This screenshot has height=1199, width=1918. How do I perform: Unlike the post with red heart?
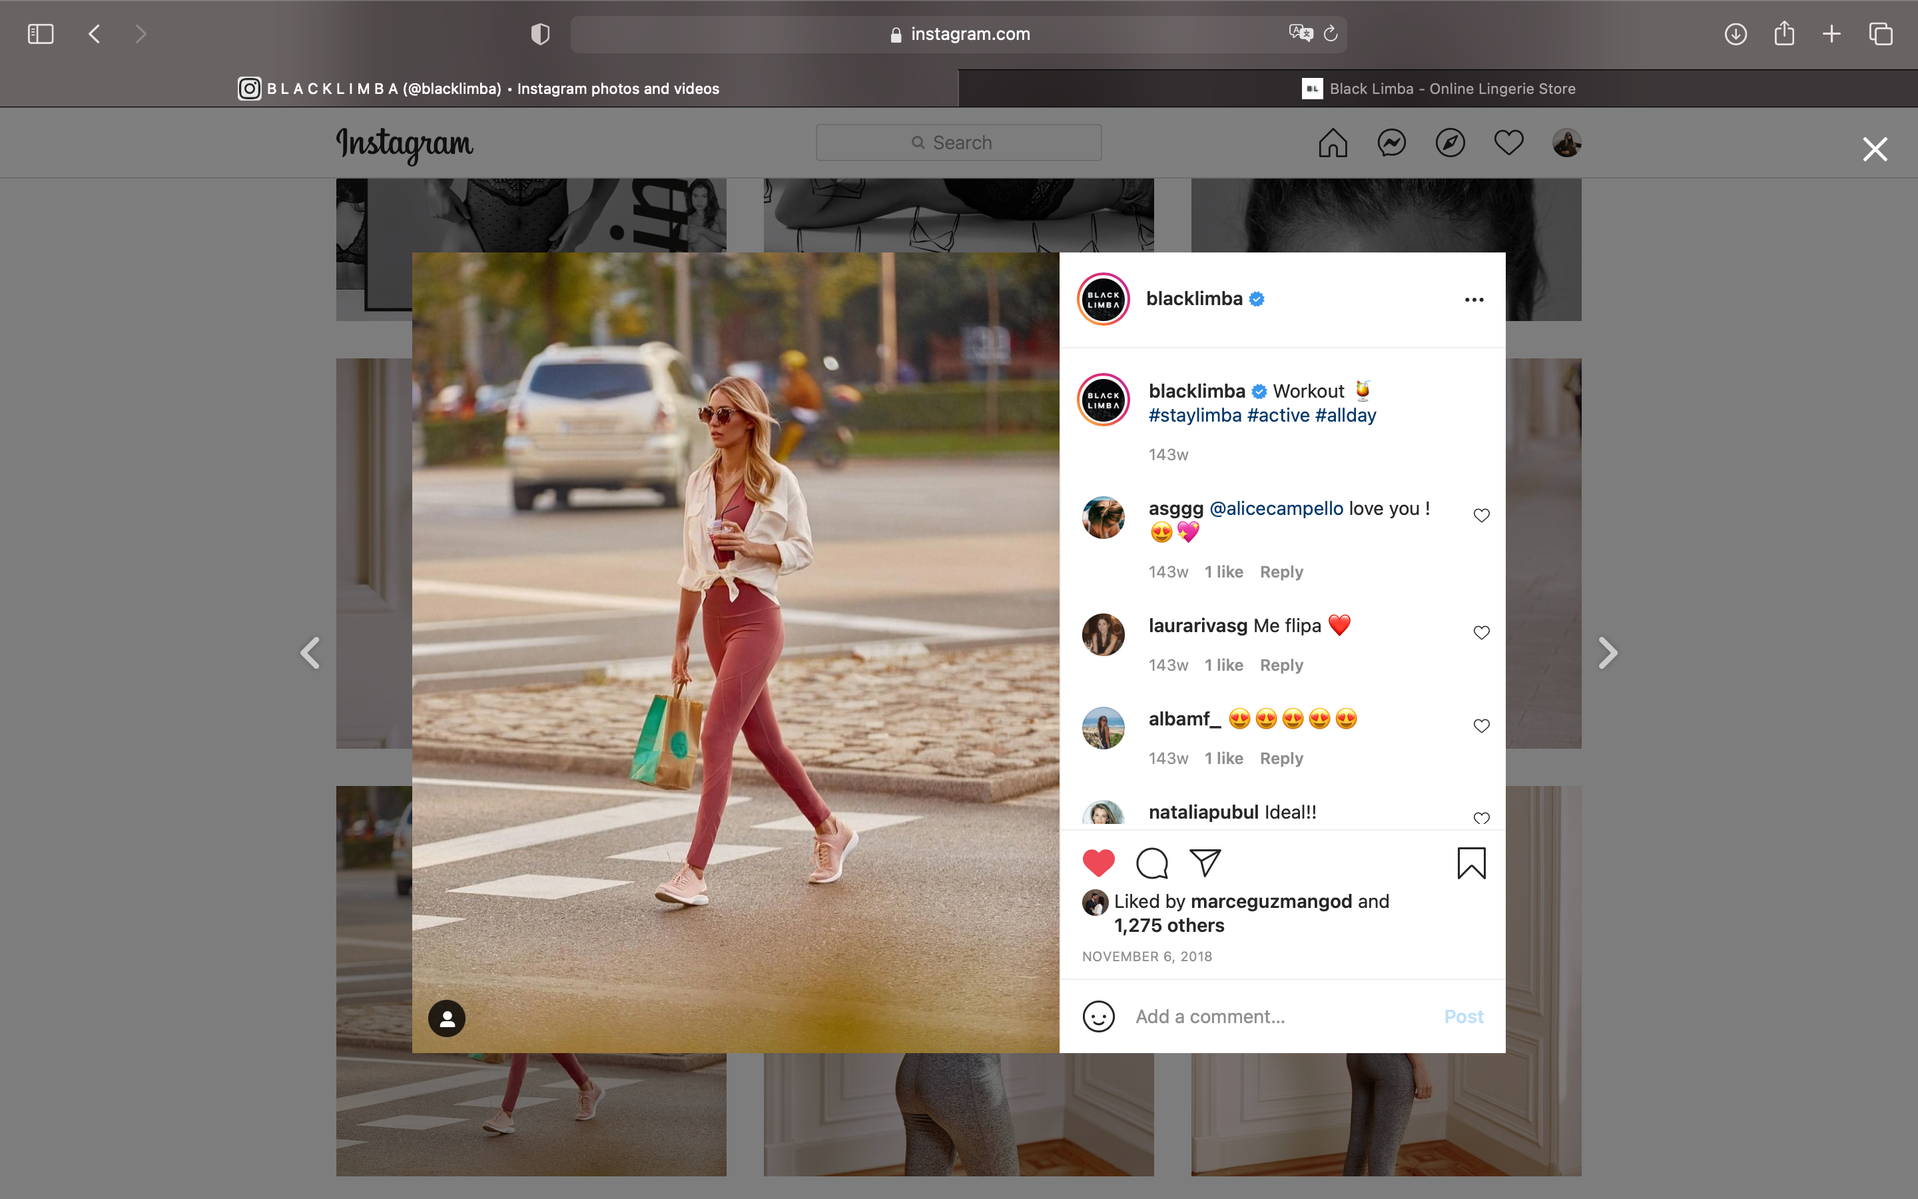coord(1098,863)
